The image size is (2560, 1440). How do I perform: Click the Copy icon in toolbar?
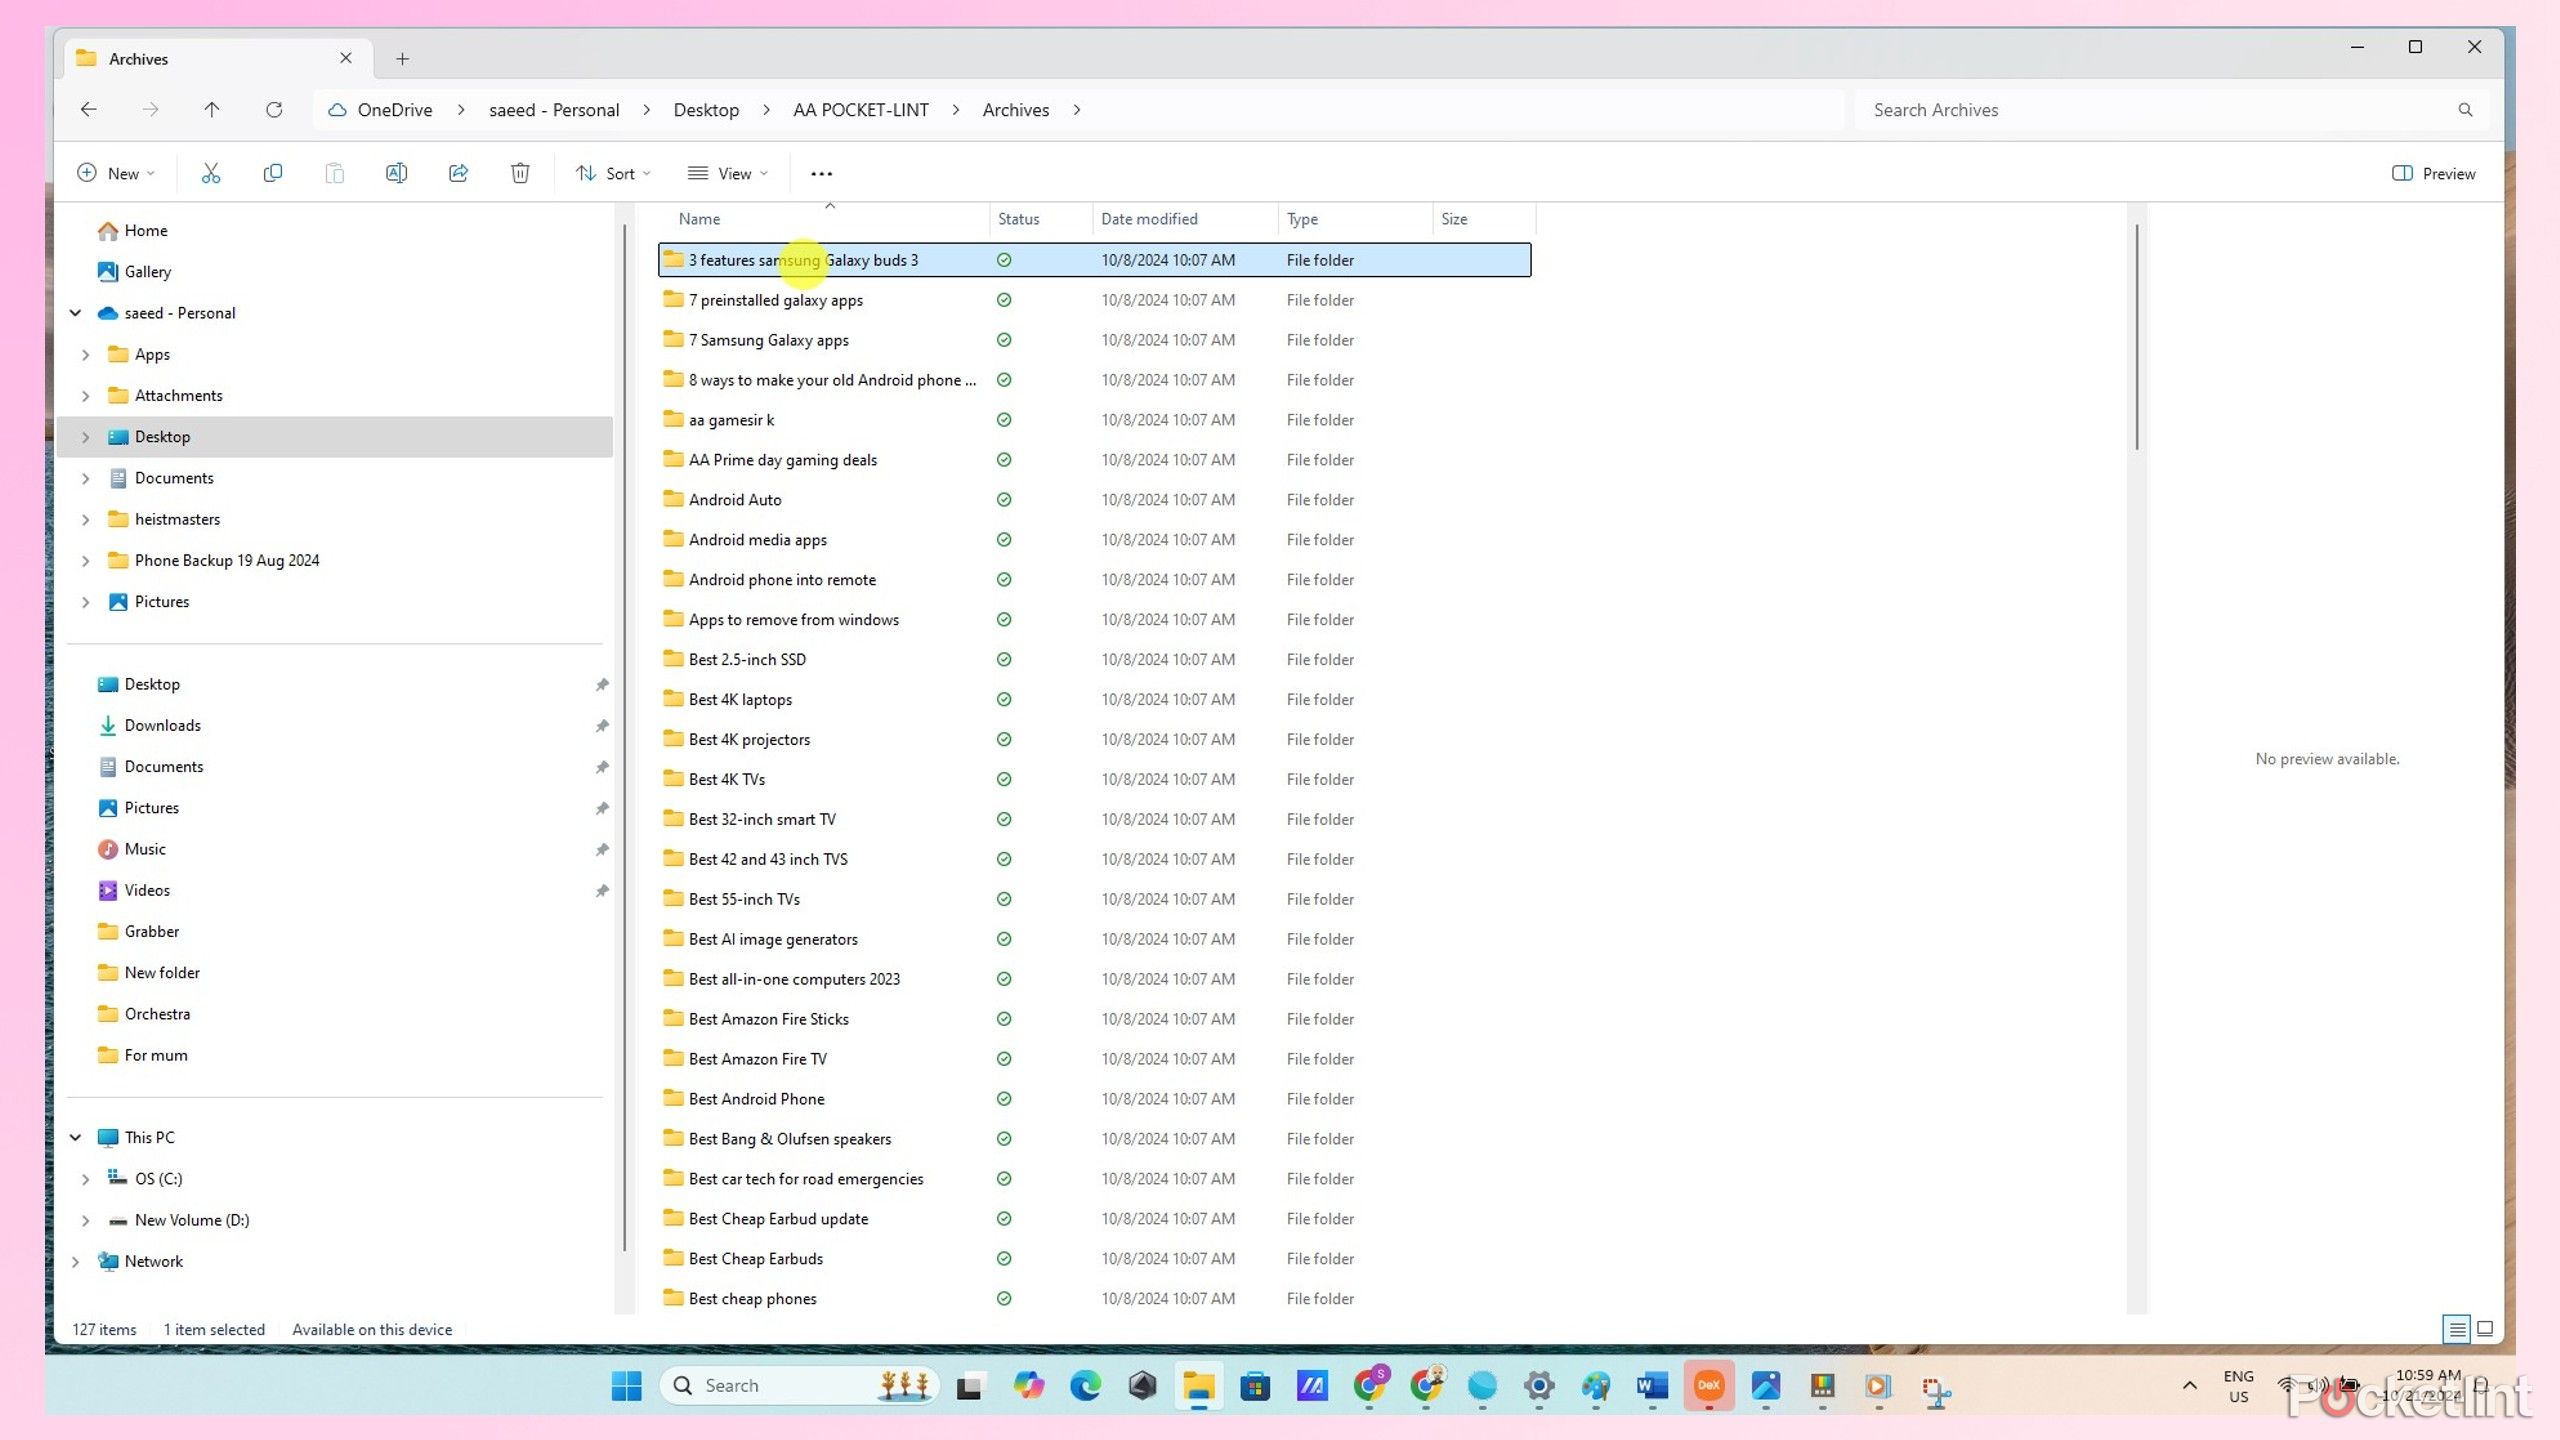coord(272,173)
